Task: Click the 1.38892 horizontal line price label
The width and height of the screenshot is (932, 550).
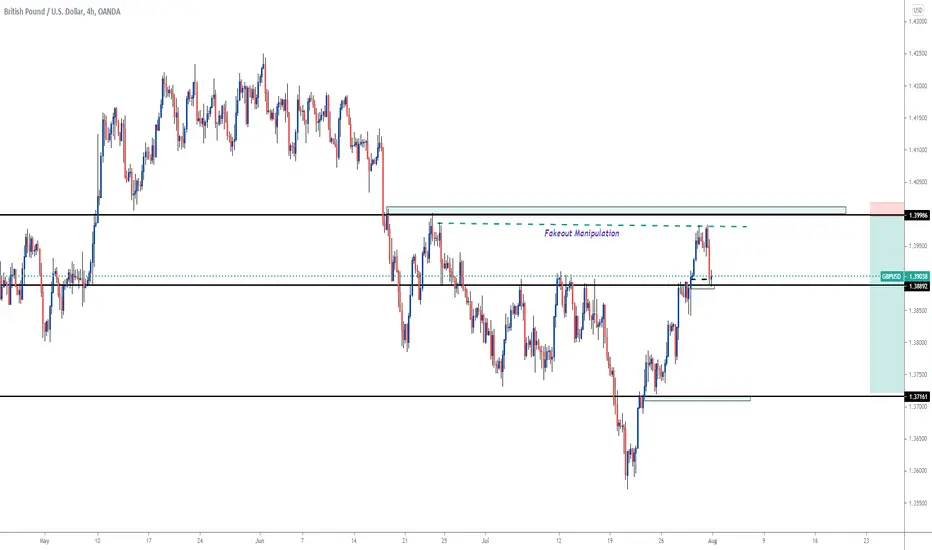Action: (918, 286)
